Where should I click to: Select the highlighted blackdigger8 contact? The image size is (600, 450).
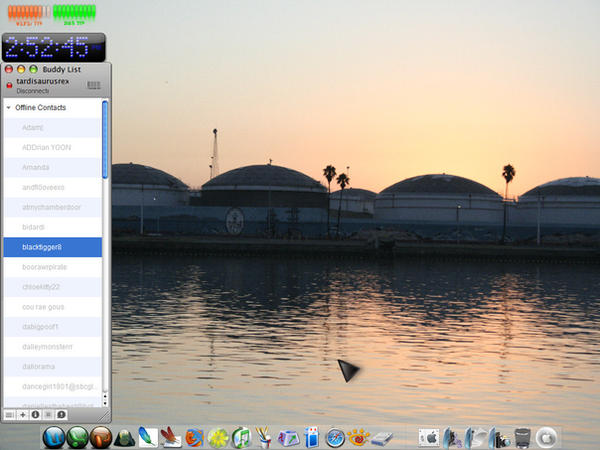[x=53, y=247]
